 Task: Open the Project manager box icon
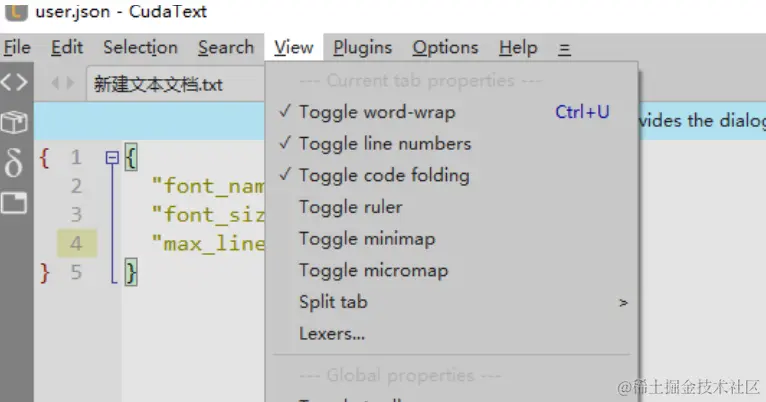click(14, 122)
